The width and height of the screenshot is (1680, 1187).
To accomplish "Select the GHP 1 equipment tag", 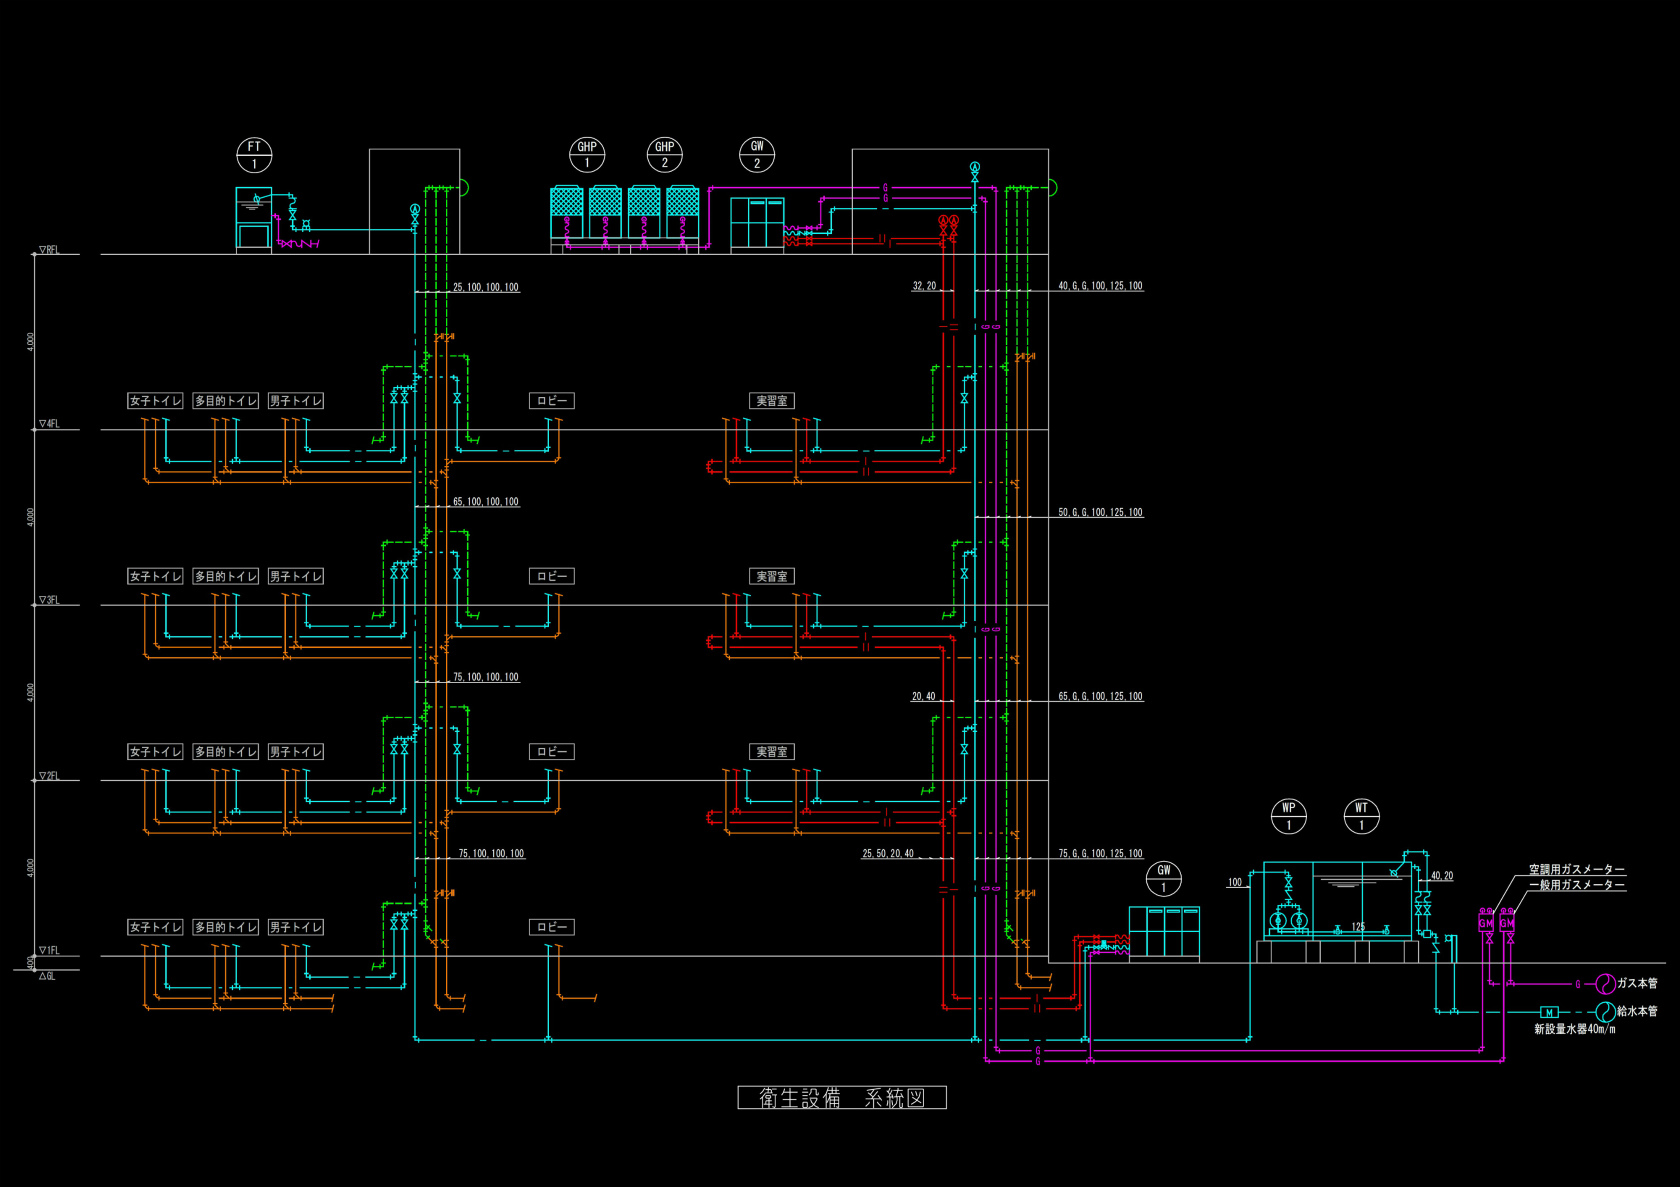I will pyautogui.click(x=587, y=155).
